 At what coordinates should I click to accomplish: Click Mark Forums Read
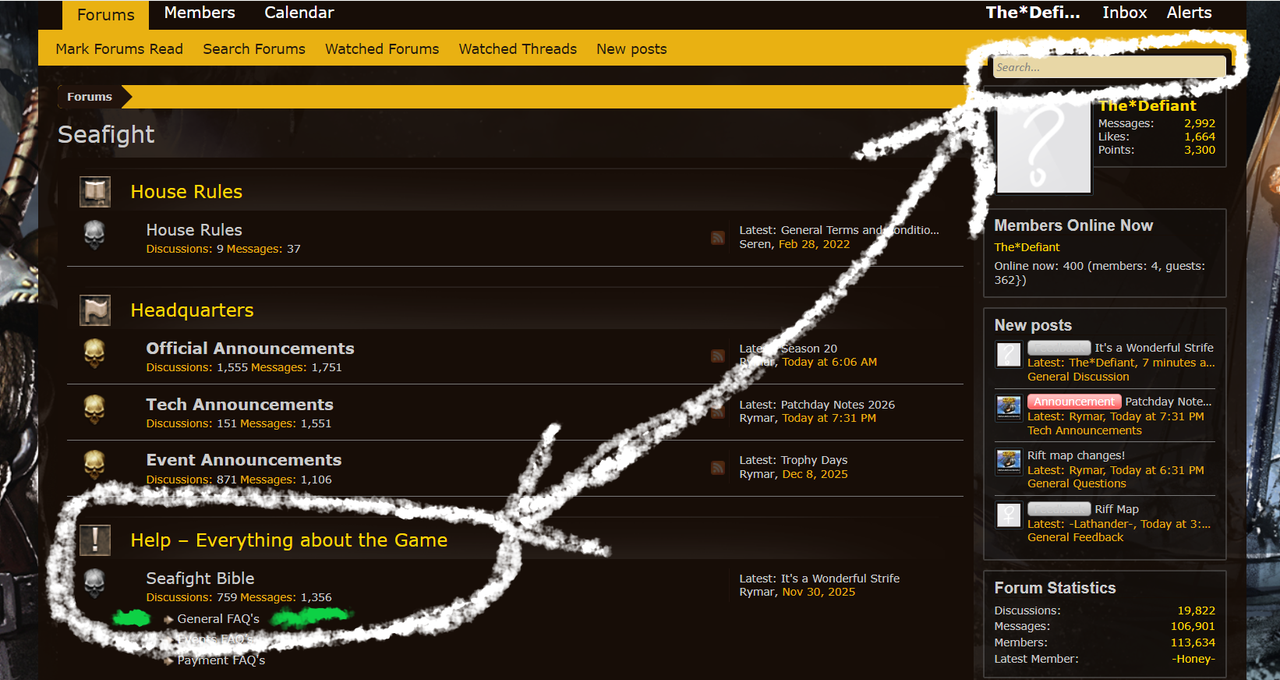click(119, 49)
